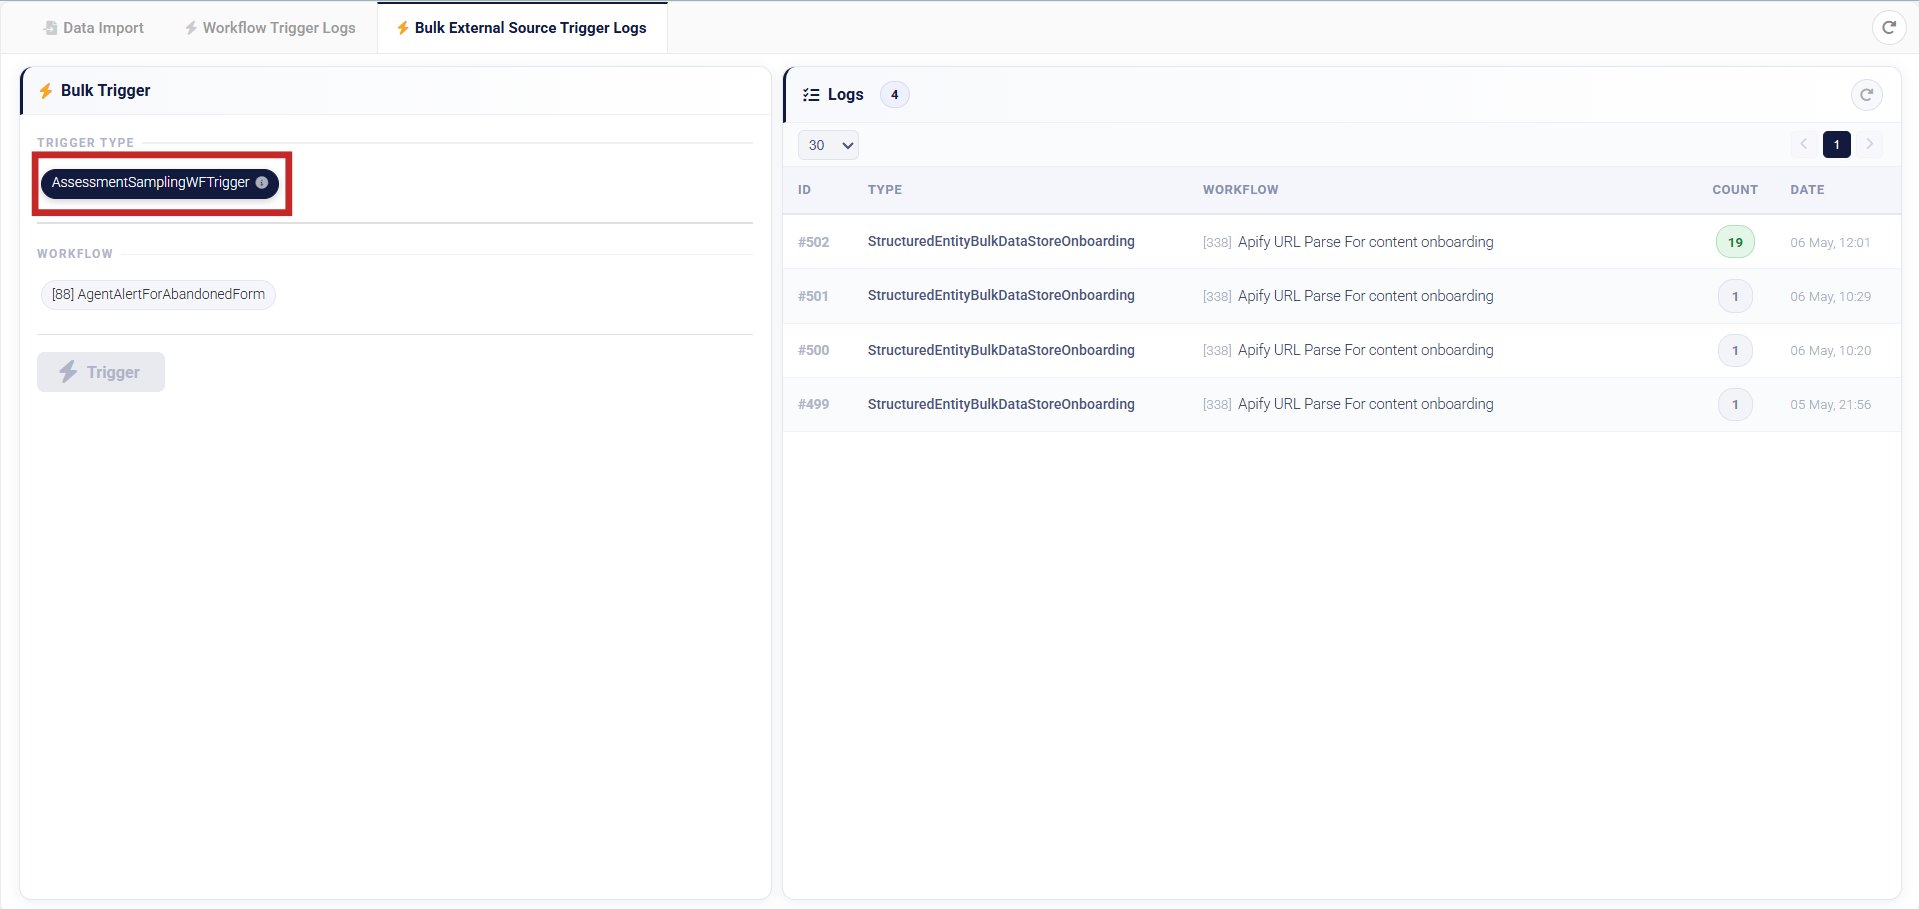Click the count badge in row #501
This screenshot has width=1919, height=909.
(1735, 296)
